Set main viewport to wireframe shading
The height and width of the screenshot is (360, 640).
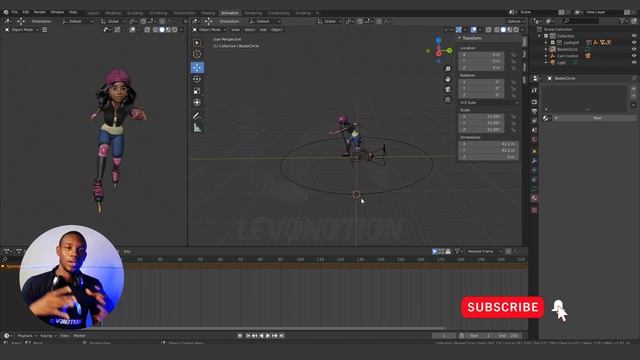click(x=497, y=30)
